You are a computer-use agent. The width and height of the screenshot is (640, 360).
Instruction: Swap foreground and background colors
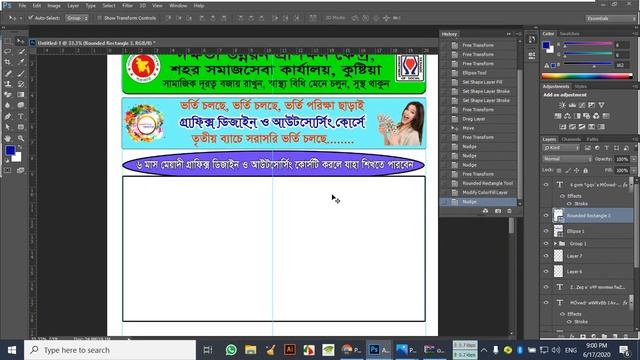click(x=19, y=147)
